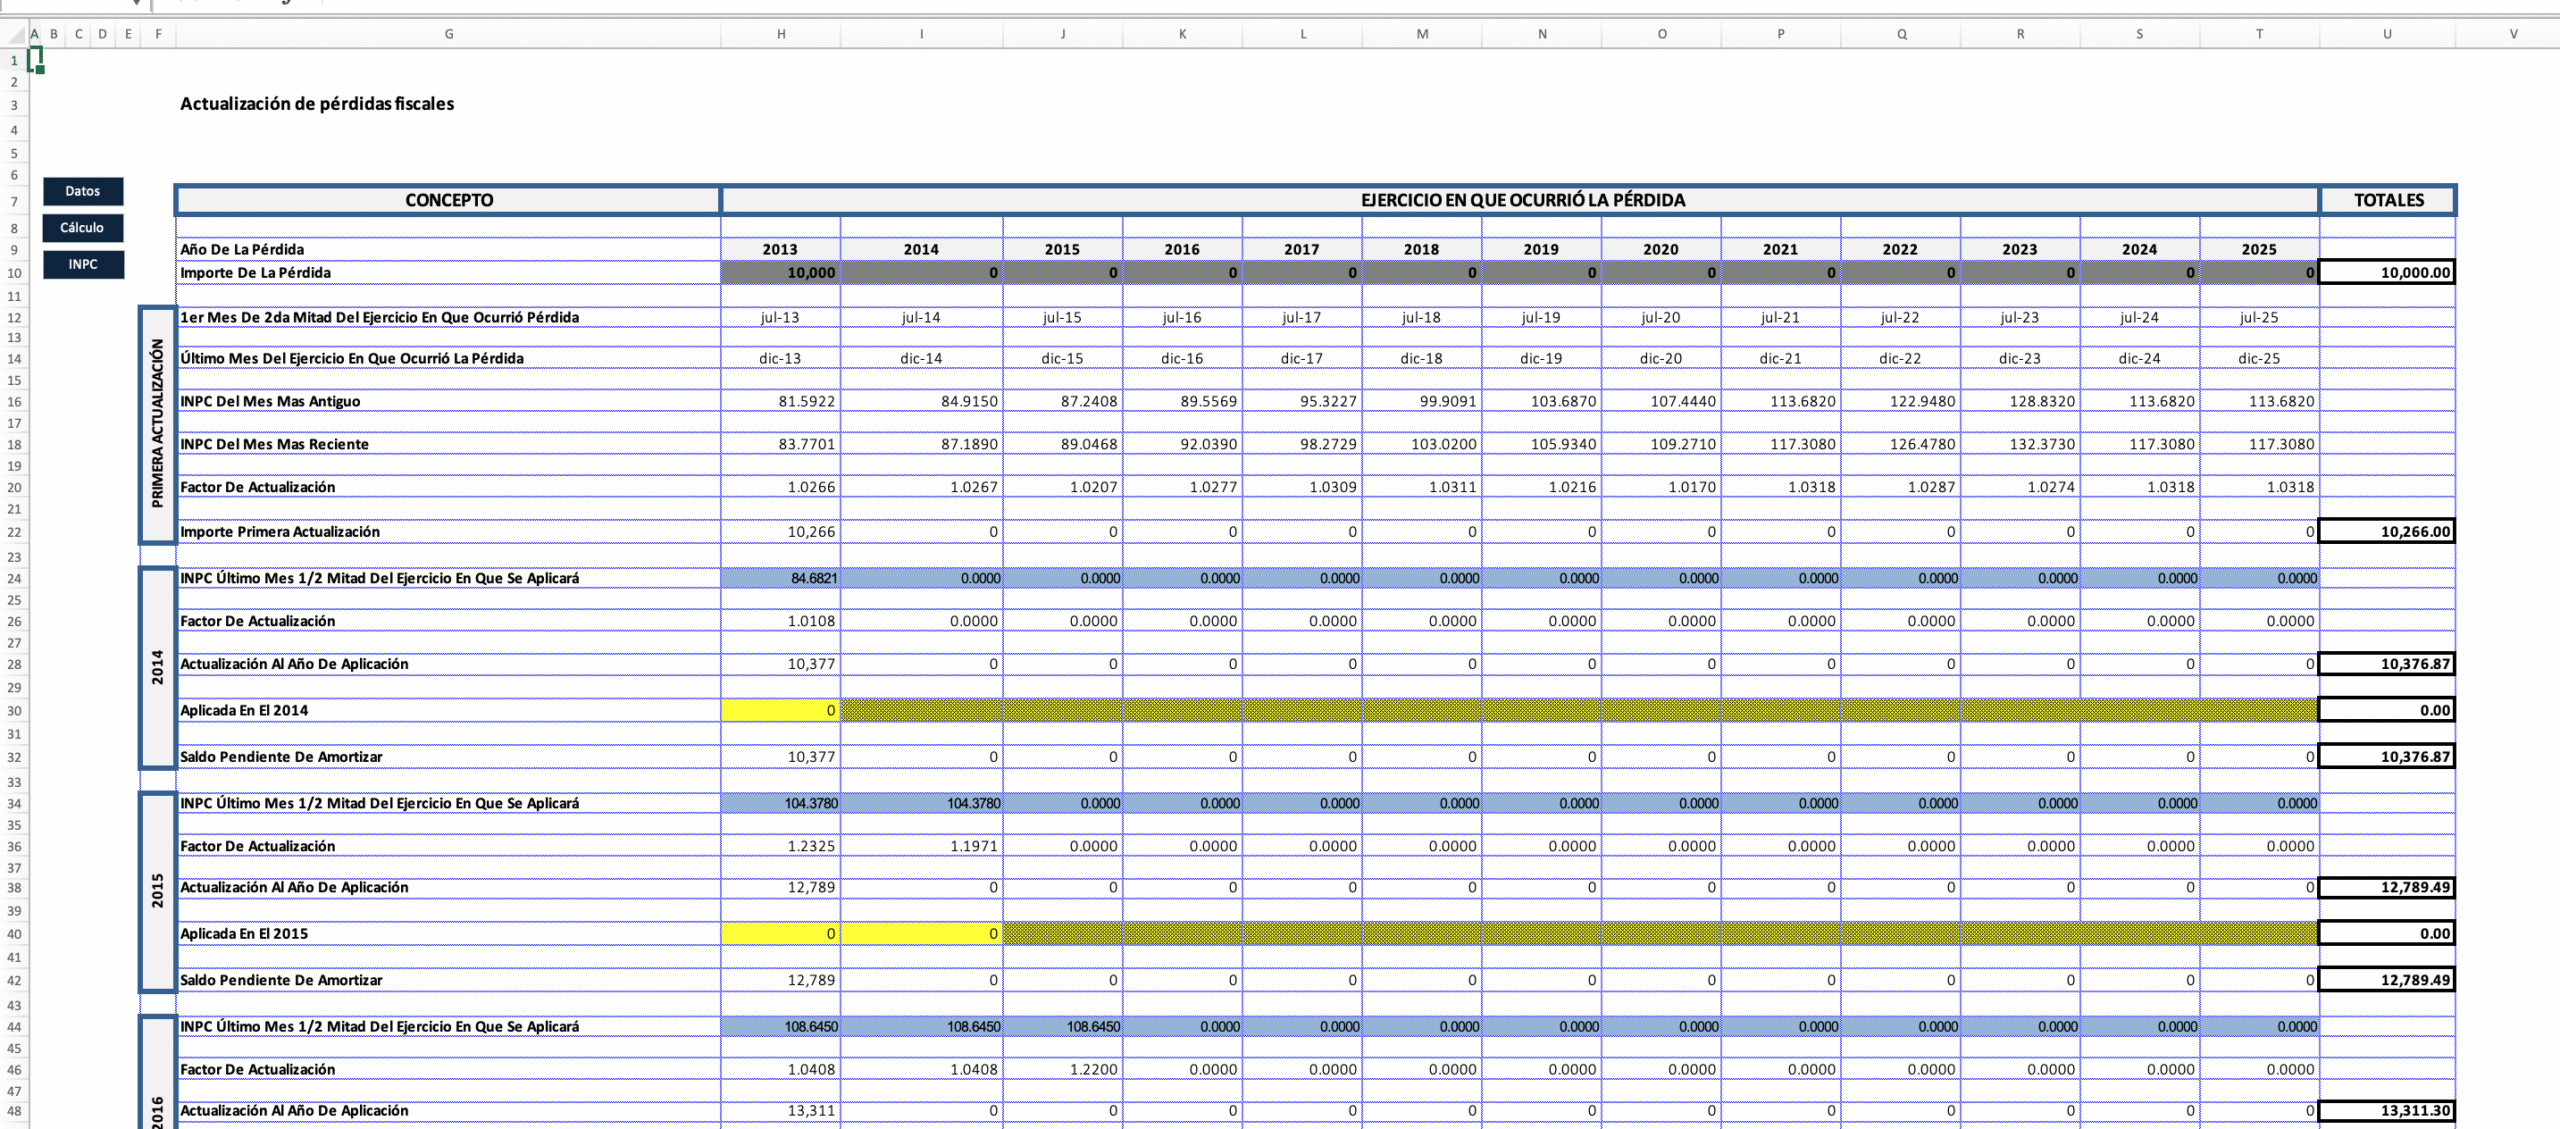Click the Select All corner triangle
This screenshot has width=2560, height=1129.
(16, 35)
